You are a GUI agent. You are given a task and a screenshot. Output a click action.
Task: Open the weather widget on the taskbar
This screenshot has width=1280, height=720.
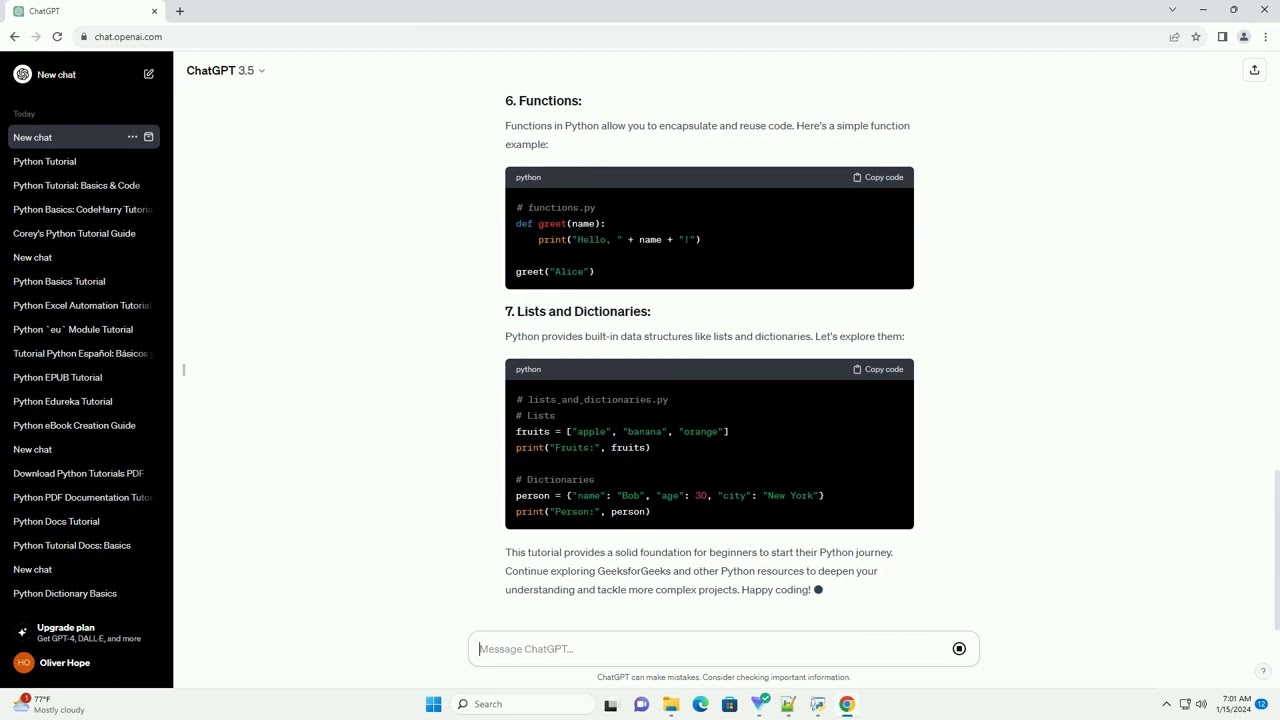pos(48,704)
